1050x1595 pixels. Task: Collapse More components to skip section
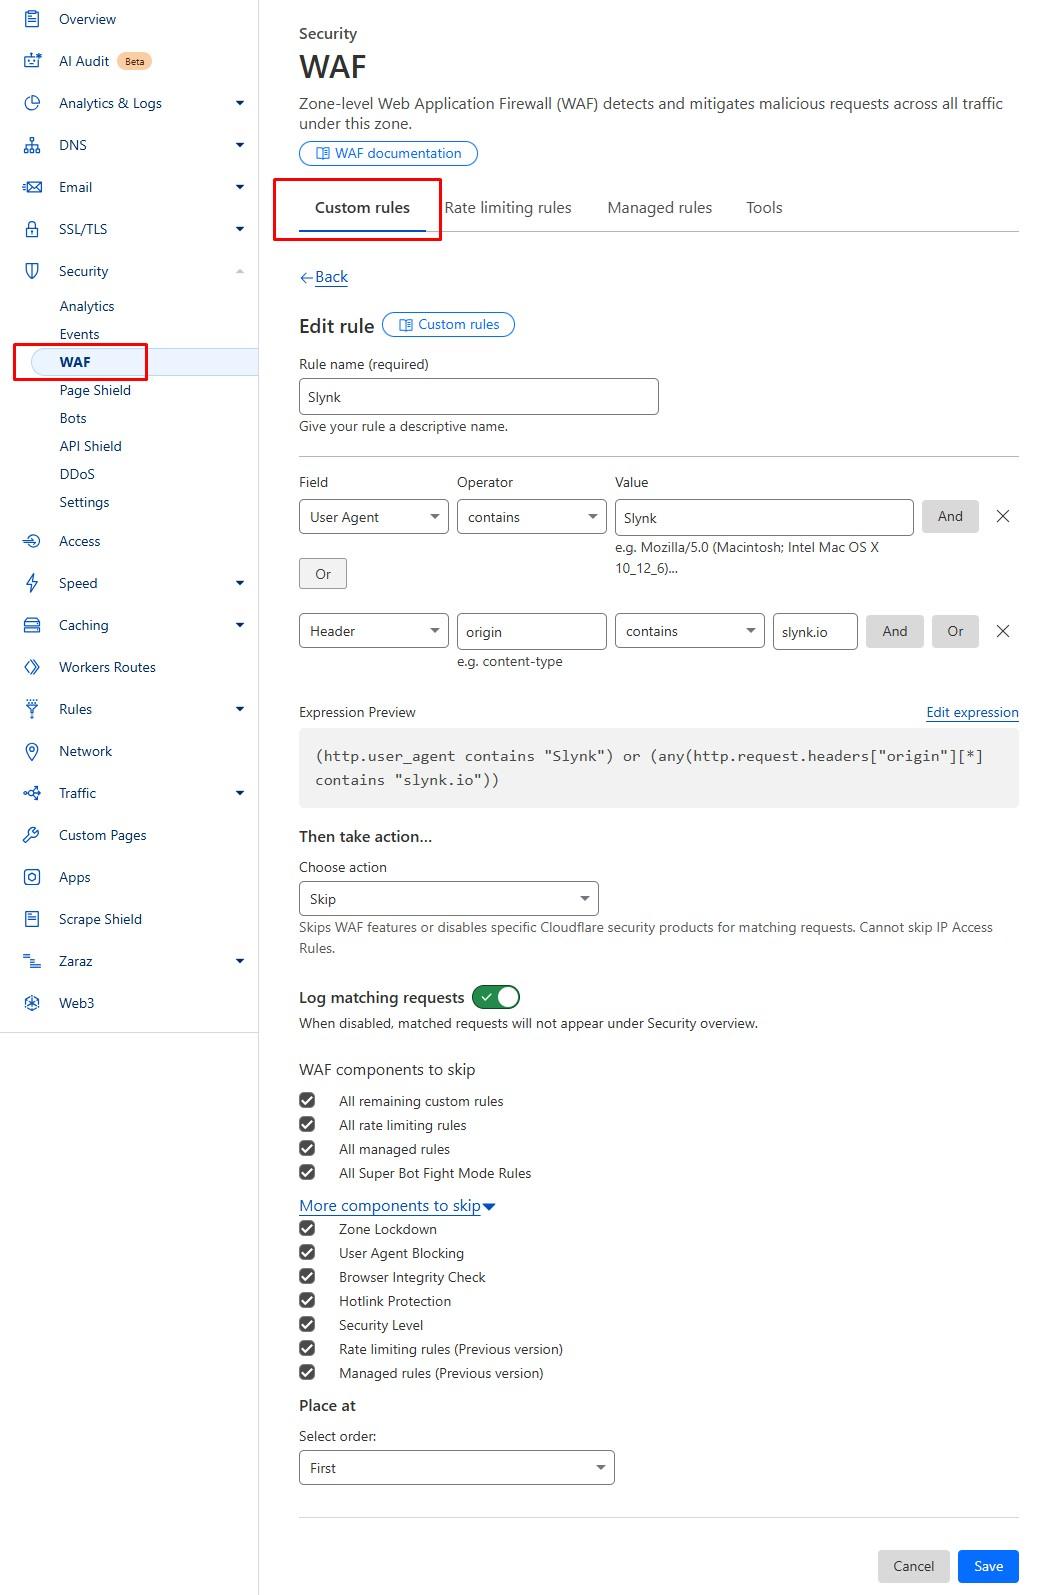tap(397, 1206)
